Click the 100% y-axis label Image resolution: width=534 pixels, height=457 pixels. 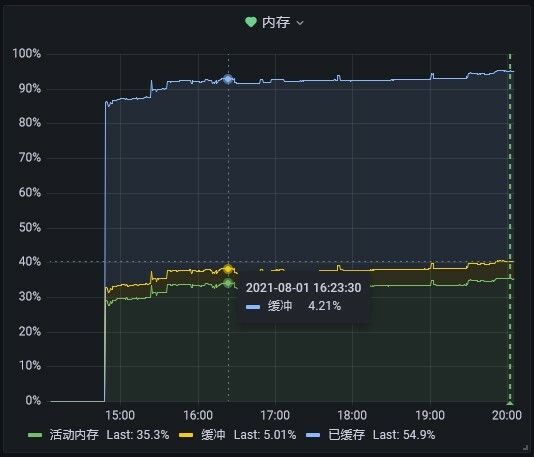point(27,54)
